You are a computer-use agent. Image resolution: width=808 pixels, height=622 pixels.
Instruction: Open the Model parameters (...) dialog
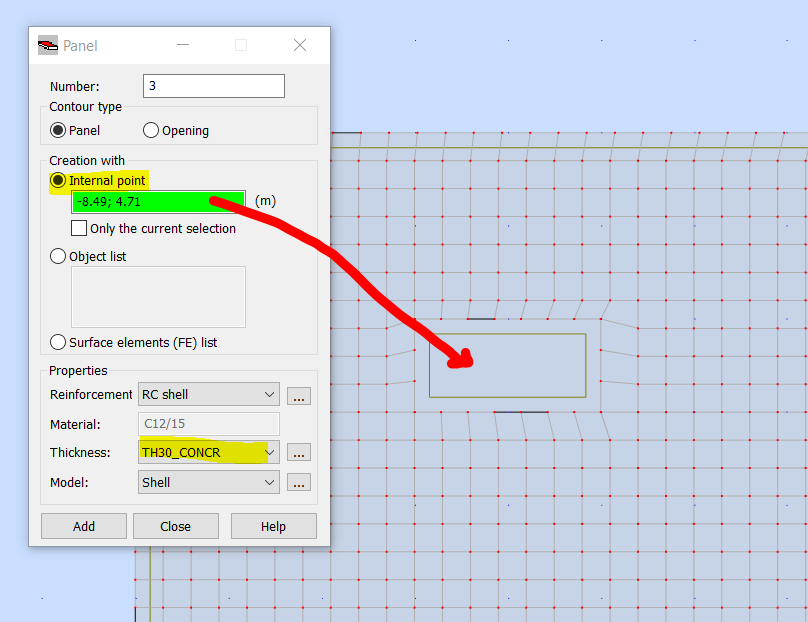298,482
